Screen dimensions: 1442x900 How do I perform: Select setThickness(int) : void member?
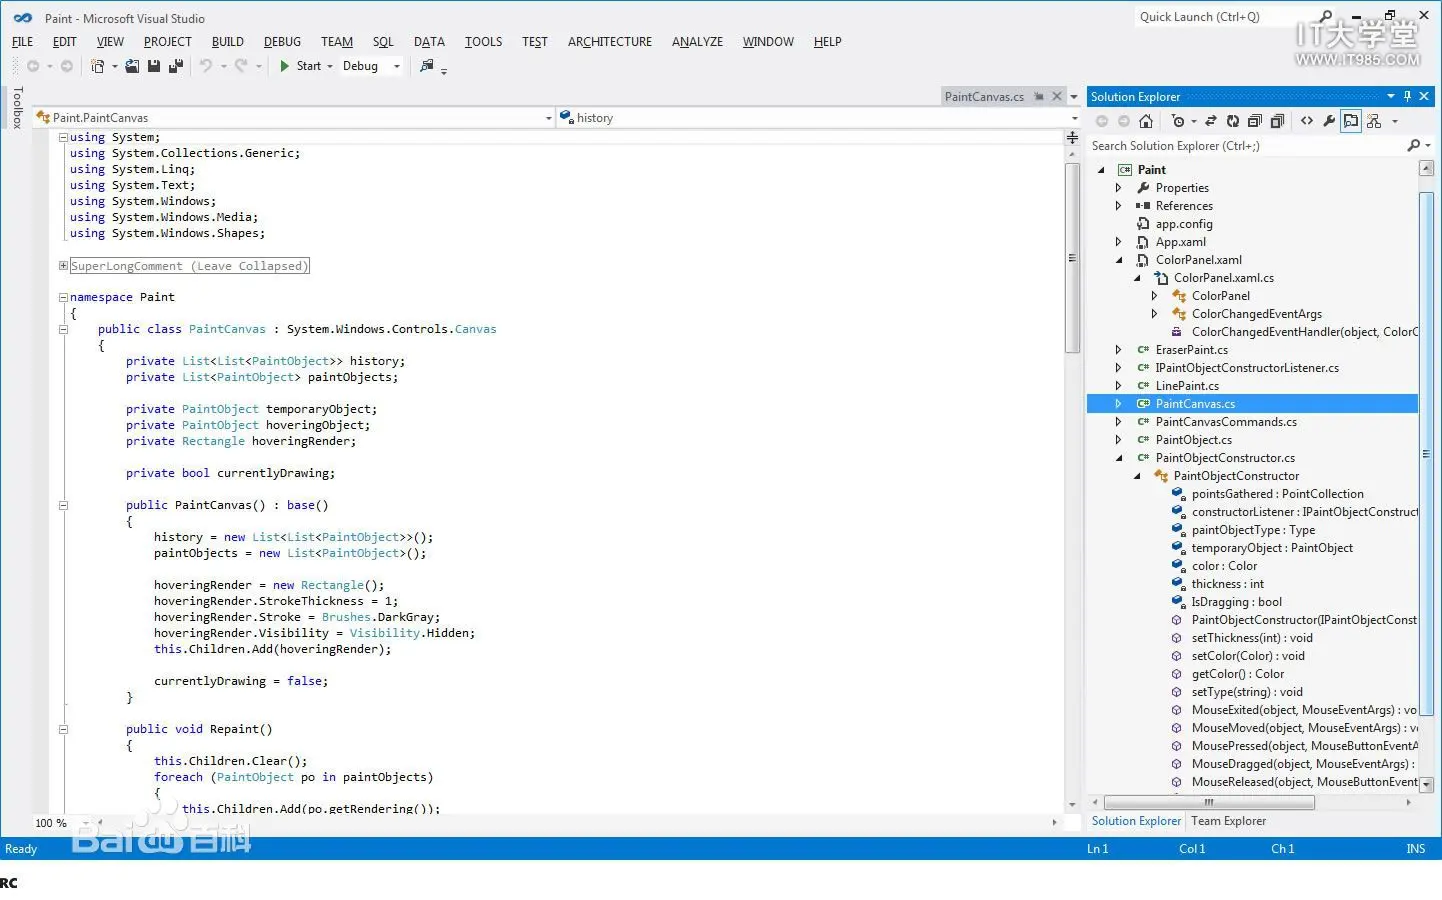tap(1252, 638)
